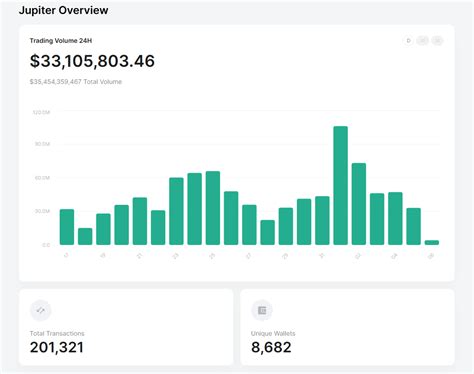Click the Total Transactions arrows icon
This screenshot has width=474, height=374.
40,310
